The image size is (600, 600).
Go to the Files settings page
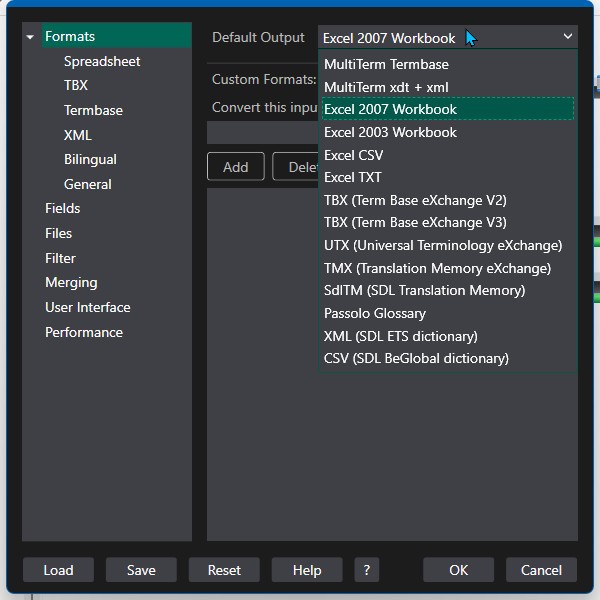click(58, 233)
